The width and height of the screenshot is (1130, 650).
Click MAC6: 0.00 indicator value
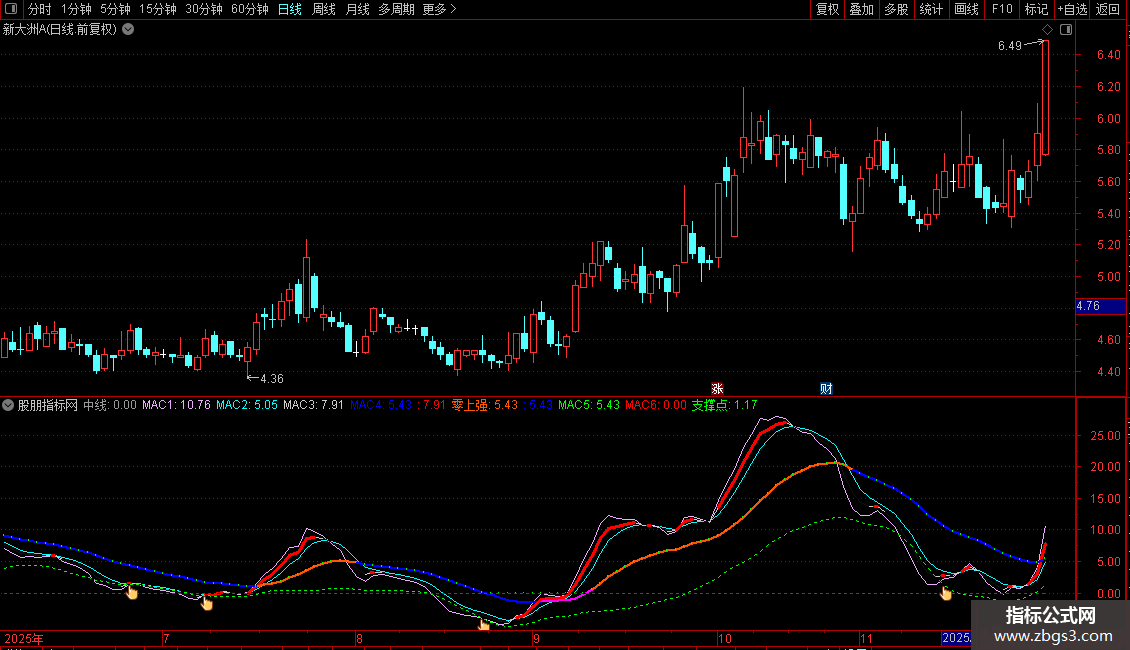656,405
